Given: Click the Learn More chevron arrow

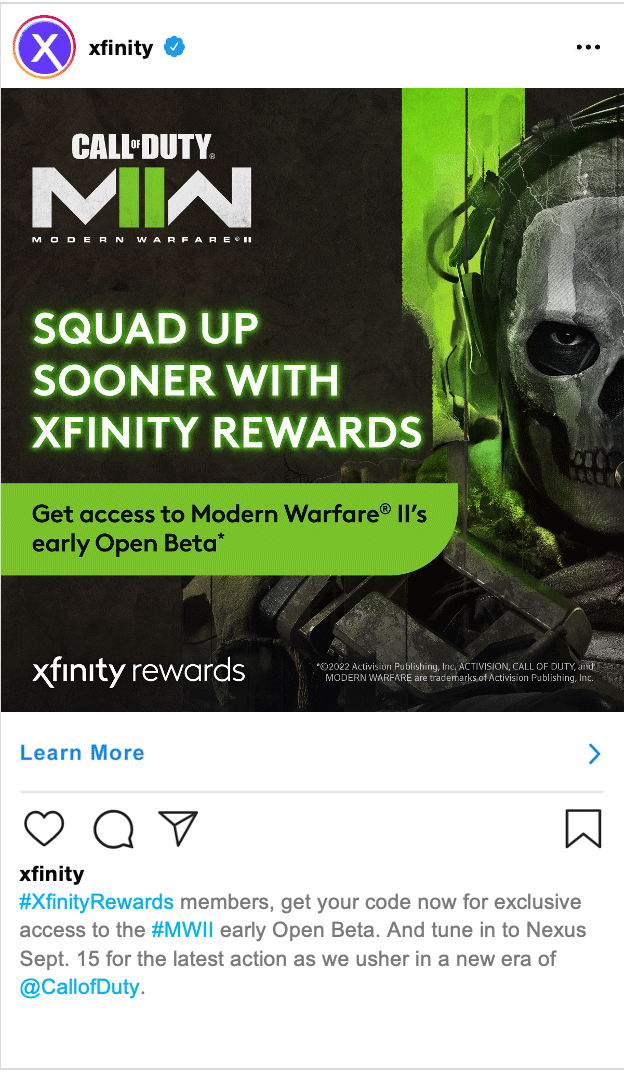Looking at the screenshot, I should tap(595, 753).
